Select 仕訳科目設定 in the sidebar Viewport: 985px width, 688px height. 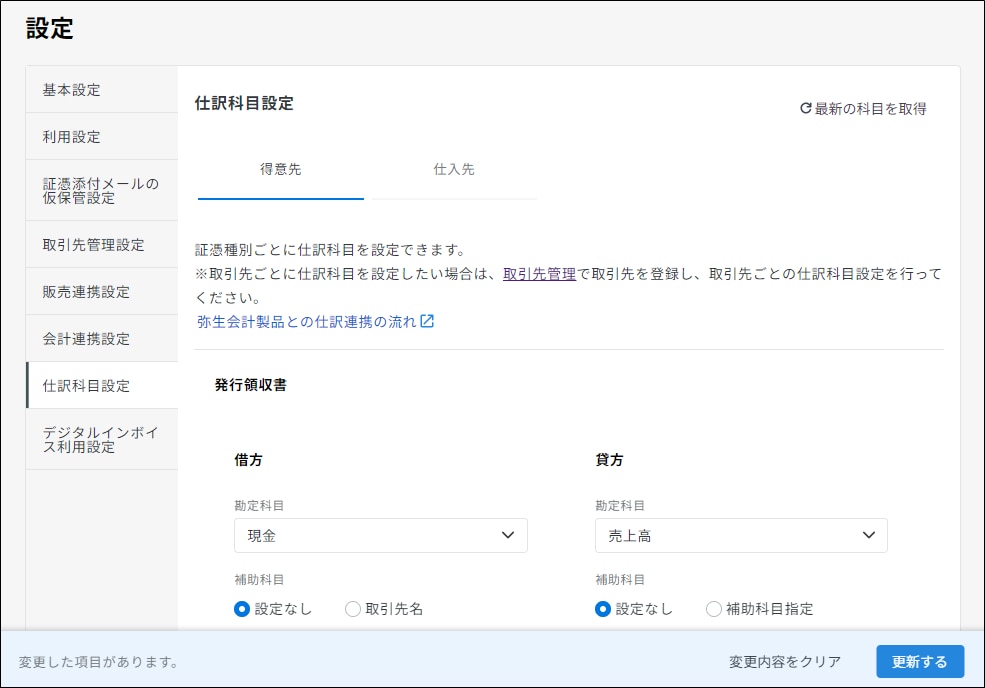pyautogui.click(x=102, y=385)
